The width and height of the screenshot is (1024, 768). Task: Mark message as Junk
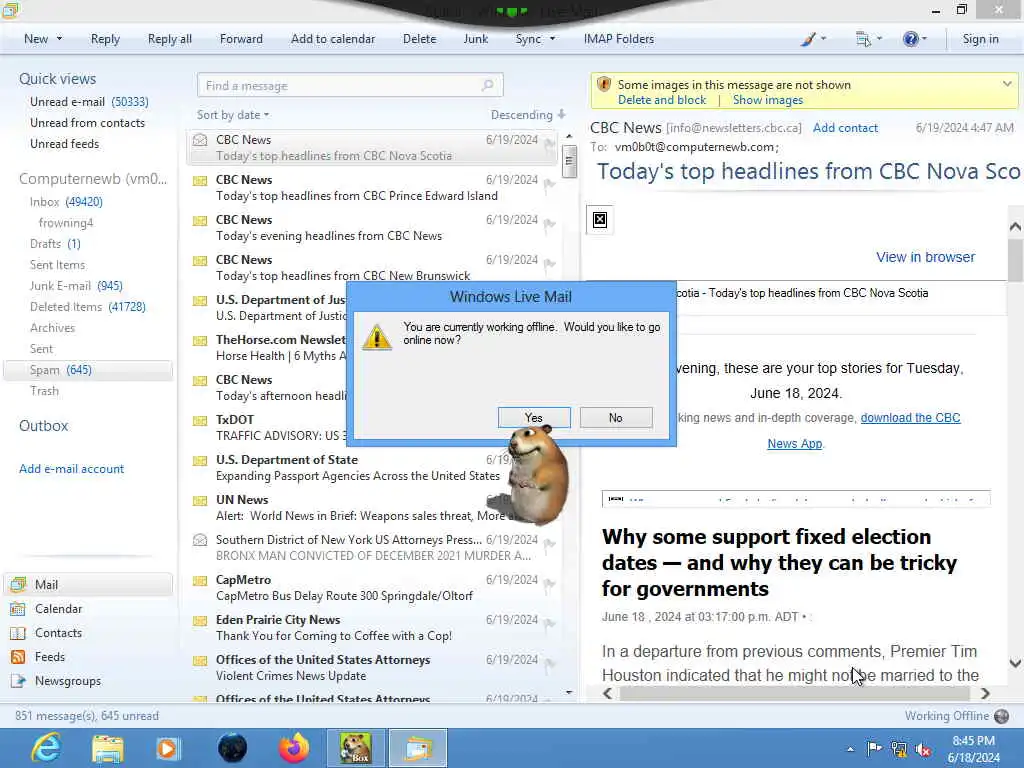pos(475,39)
